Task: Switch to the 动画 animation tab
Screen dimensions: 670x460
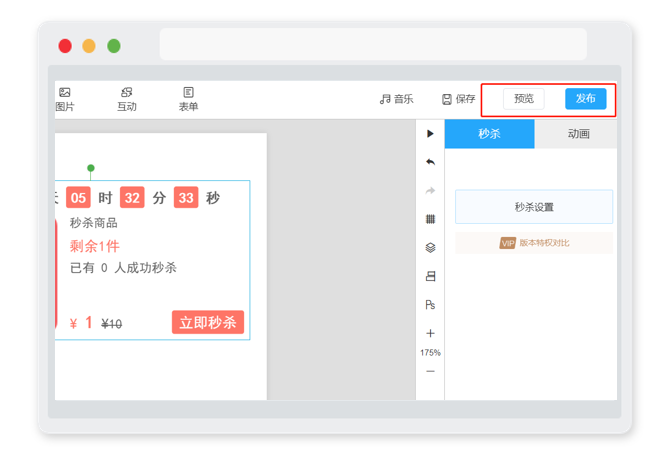Action: [x=576, y=134]
